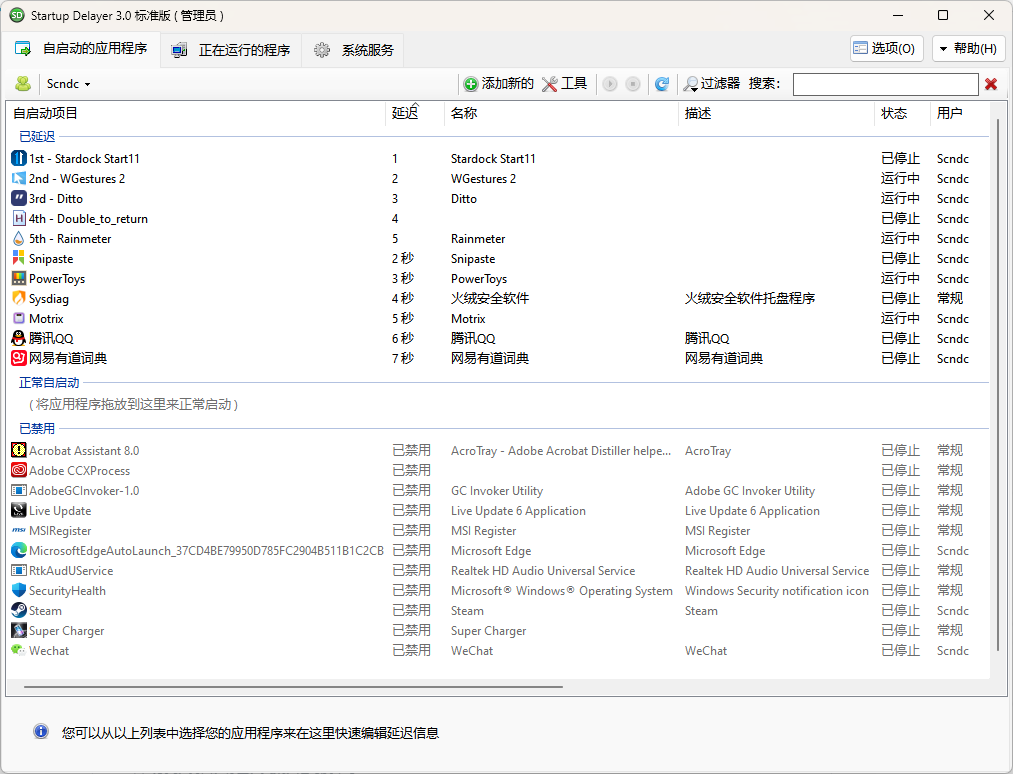This screenshot has width=1013, height=774.
Task: Click the Stardock Start11 row icon
Action: click(19, 158)
